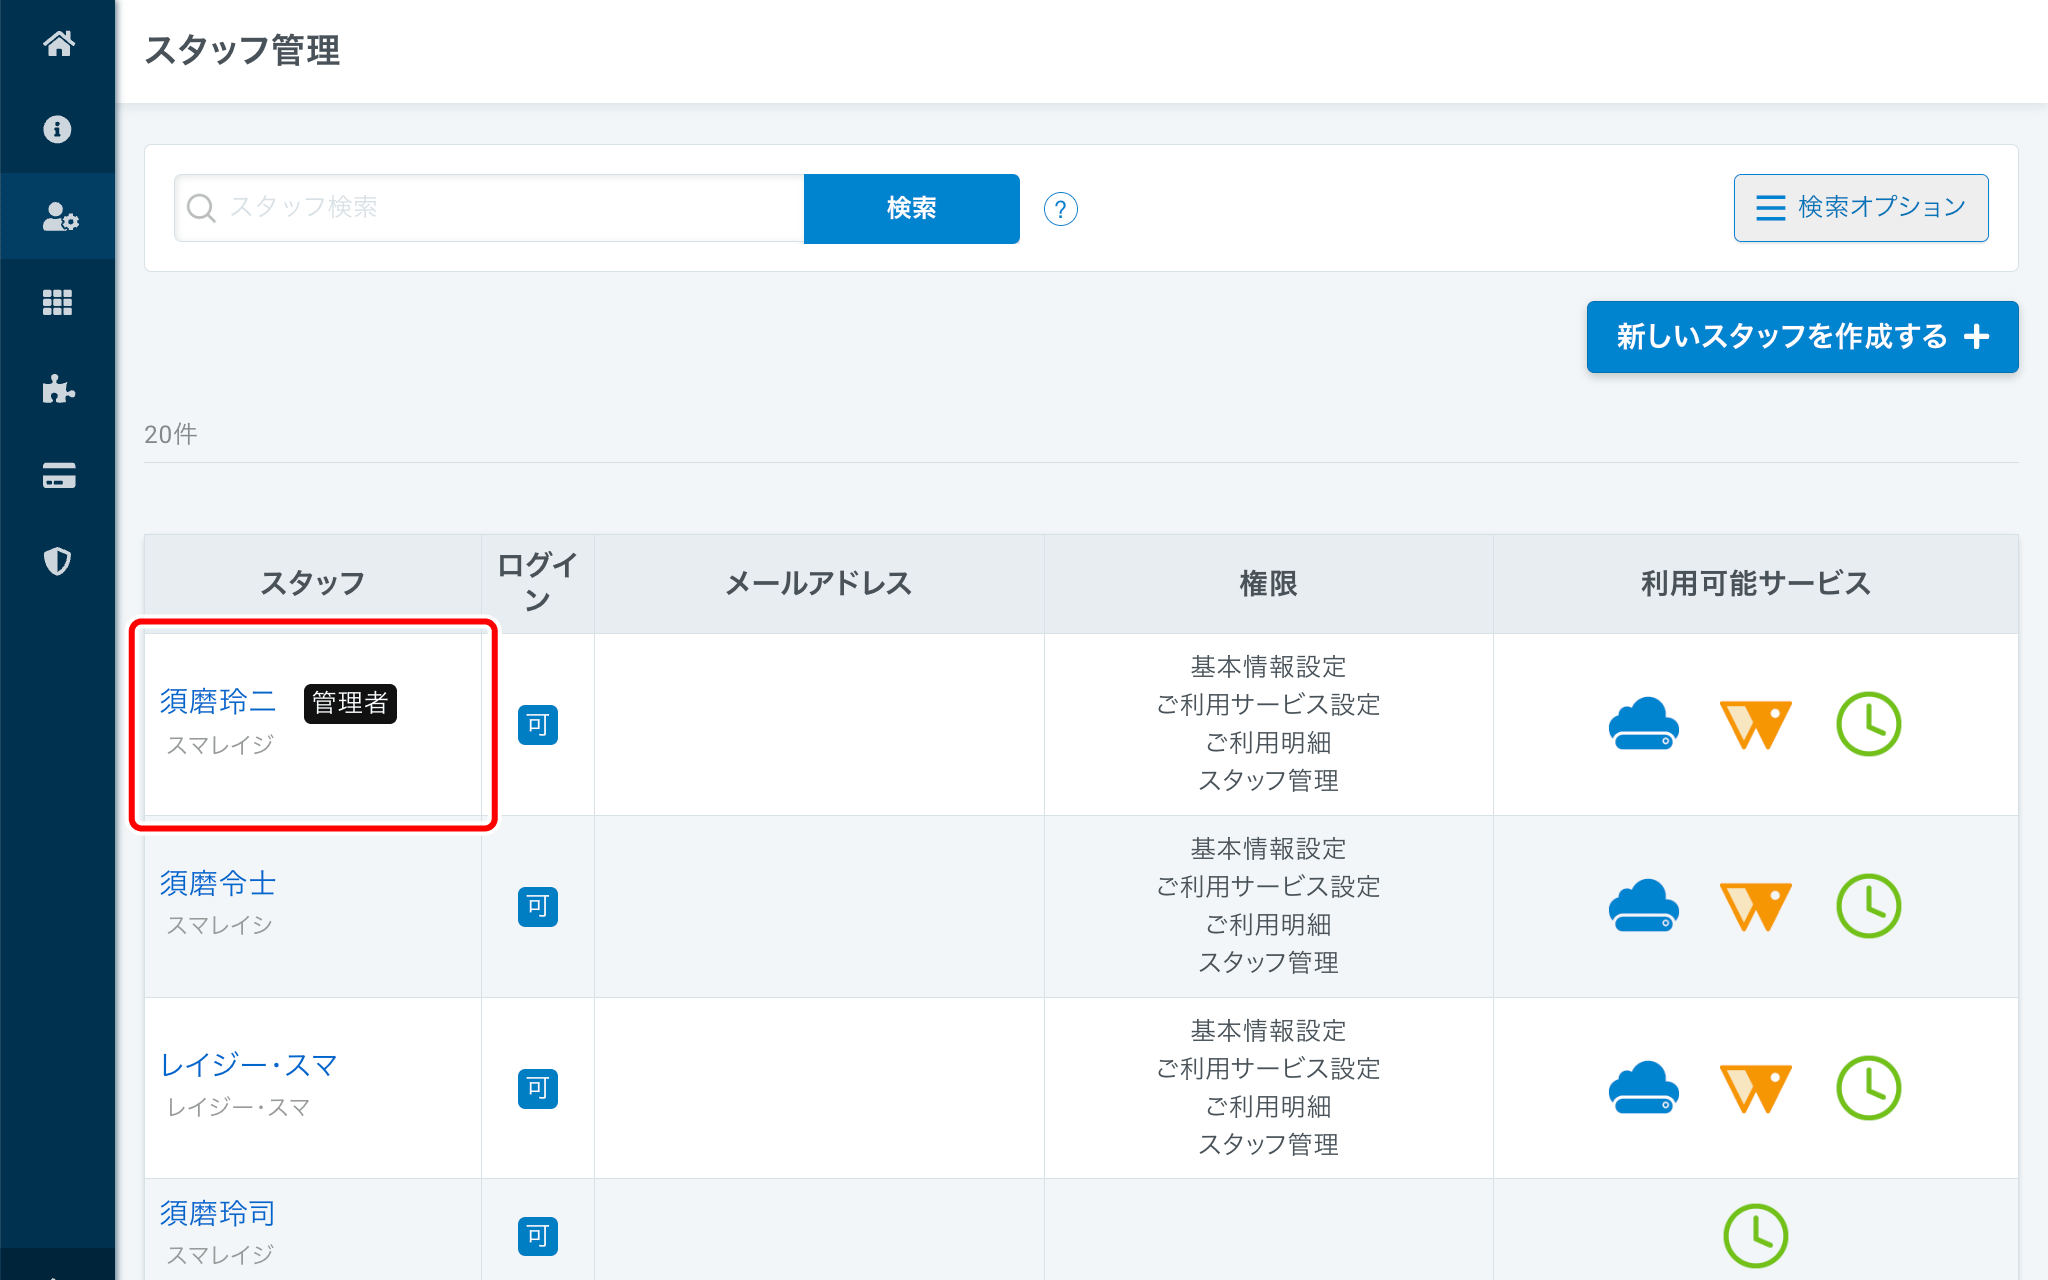This screenshot has height=1280, width=2048.
Task: Click the 権限 column header
Action: click(1268, 583)
